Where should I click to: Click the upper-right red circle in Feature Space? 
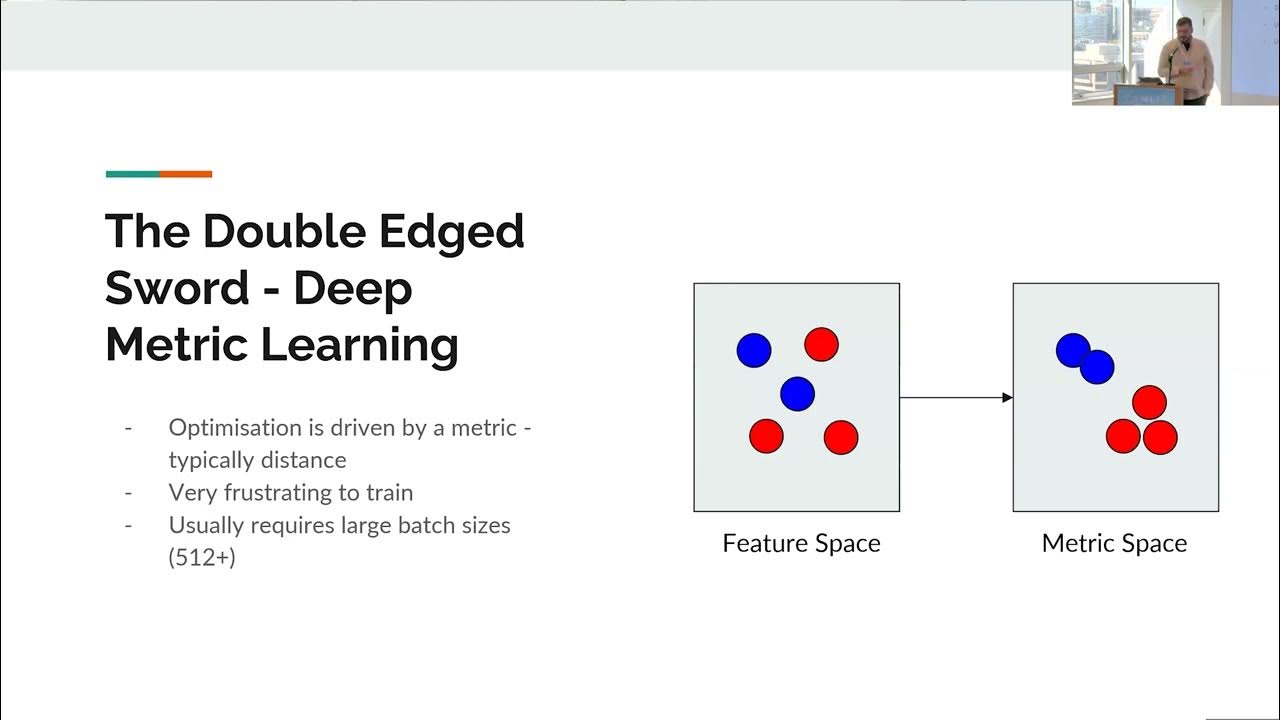(x=821, y=344)
